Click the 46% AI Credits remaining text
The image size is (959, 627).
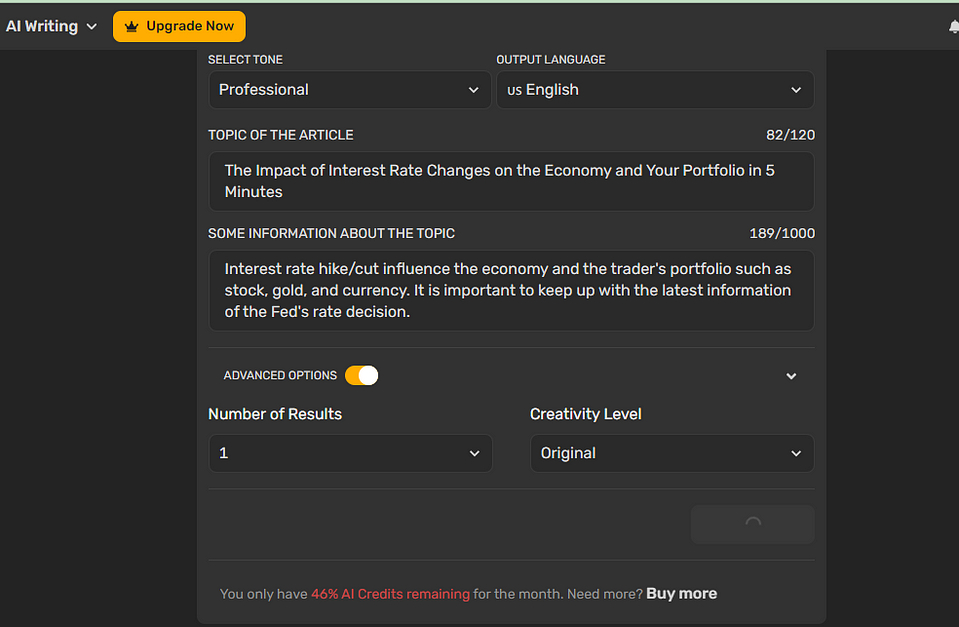[390, 594]
